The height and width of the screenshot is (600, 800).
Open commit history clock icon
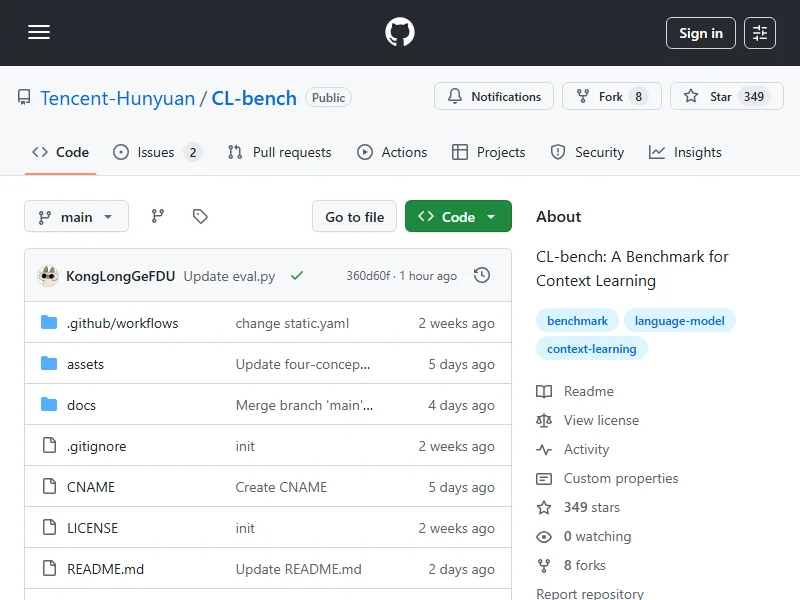(x=482, y=275)
